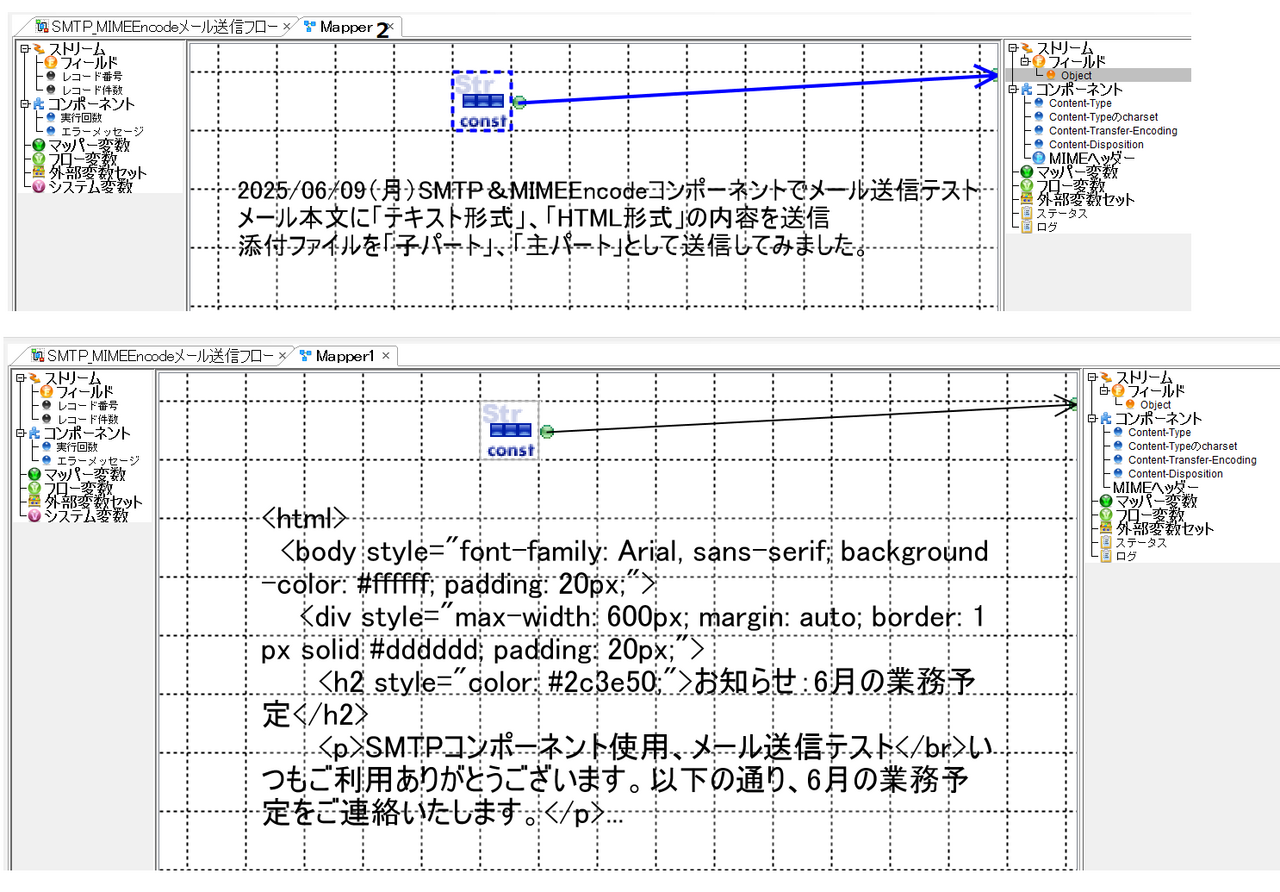Screen dimensions: 1280x892
Task: Collapse コンポーネント node in Mapper1 input tree
Action: [22, 433]
